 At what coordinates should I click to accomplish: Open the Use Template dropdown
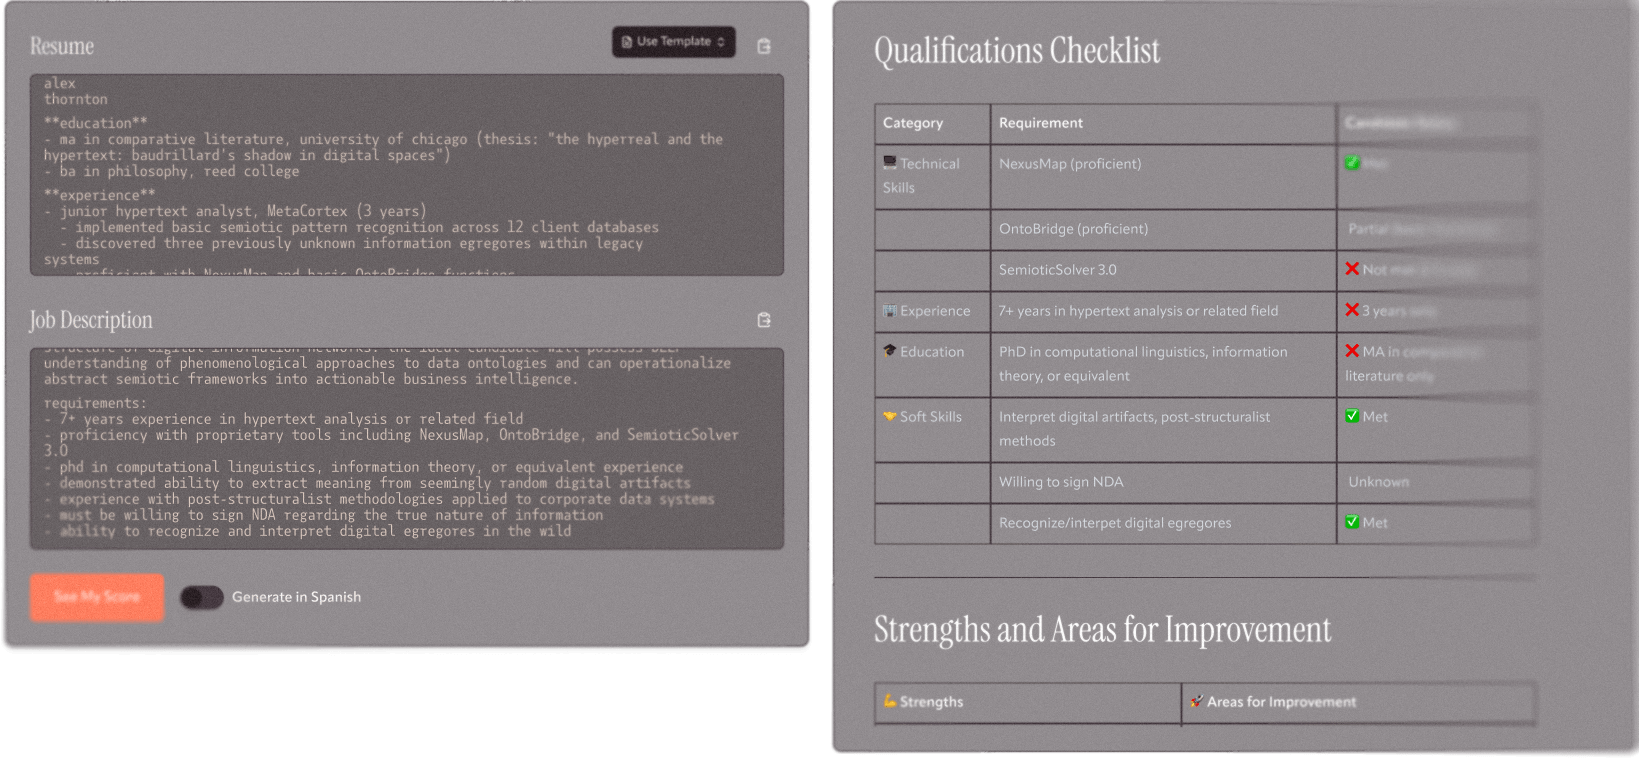tap(673, 42)
